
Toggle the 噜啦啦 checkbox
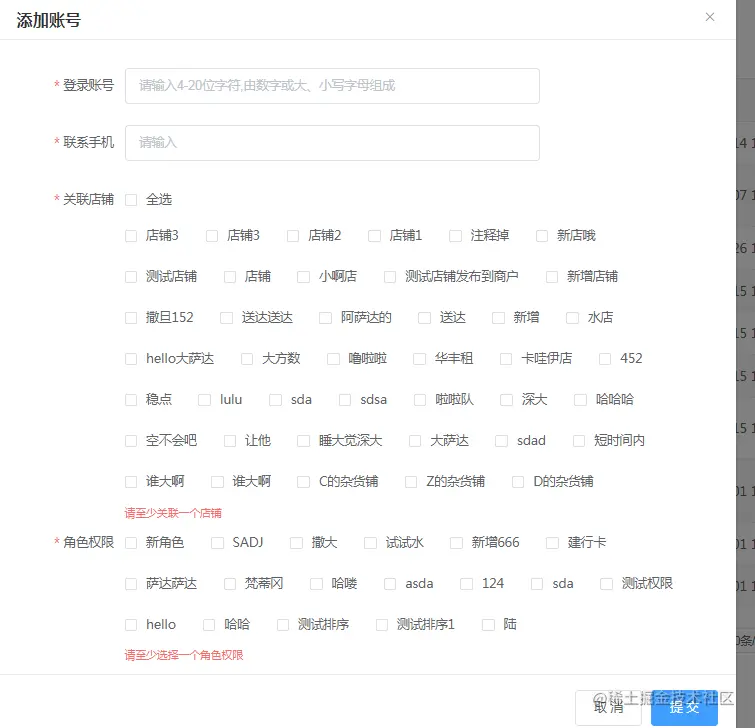(333, 359)
